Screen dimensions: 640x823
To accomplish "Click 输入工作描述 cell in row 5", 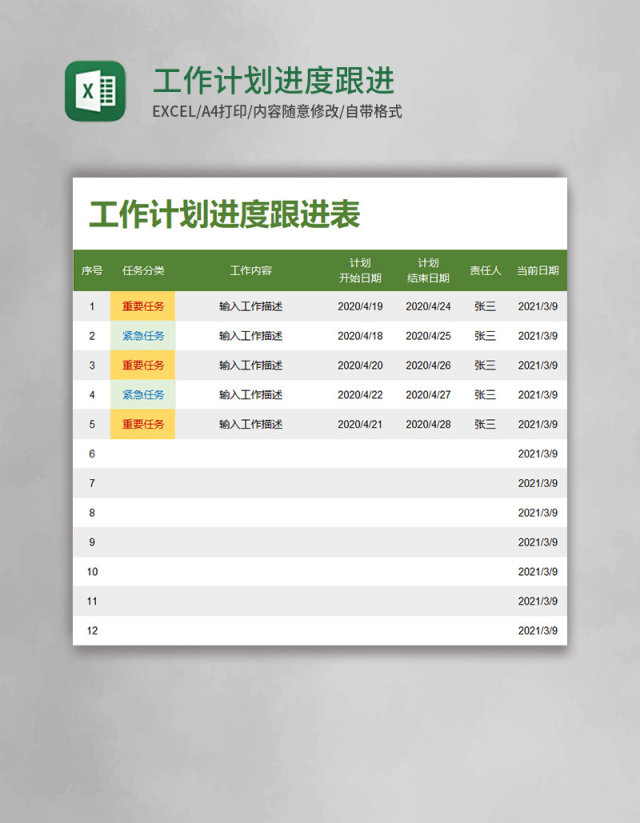I will 251,424.
